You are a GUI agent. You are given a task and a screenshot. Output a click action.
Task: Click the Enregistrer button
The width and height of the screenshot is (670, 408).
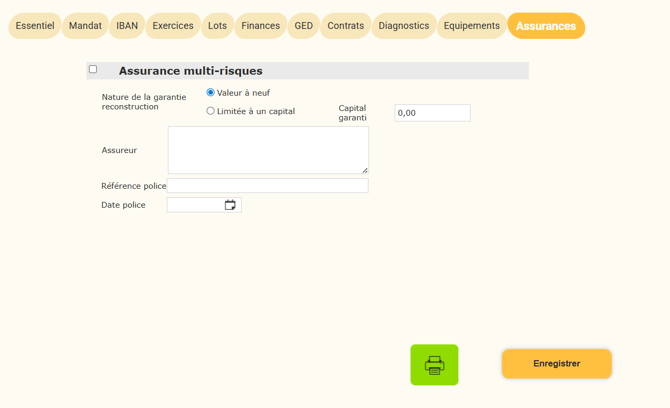557,364
